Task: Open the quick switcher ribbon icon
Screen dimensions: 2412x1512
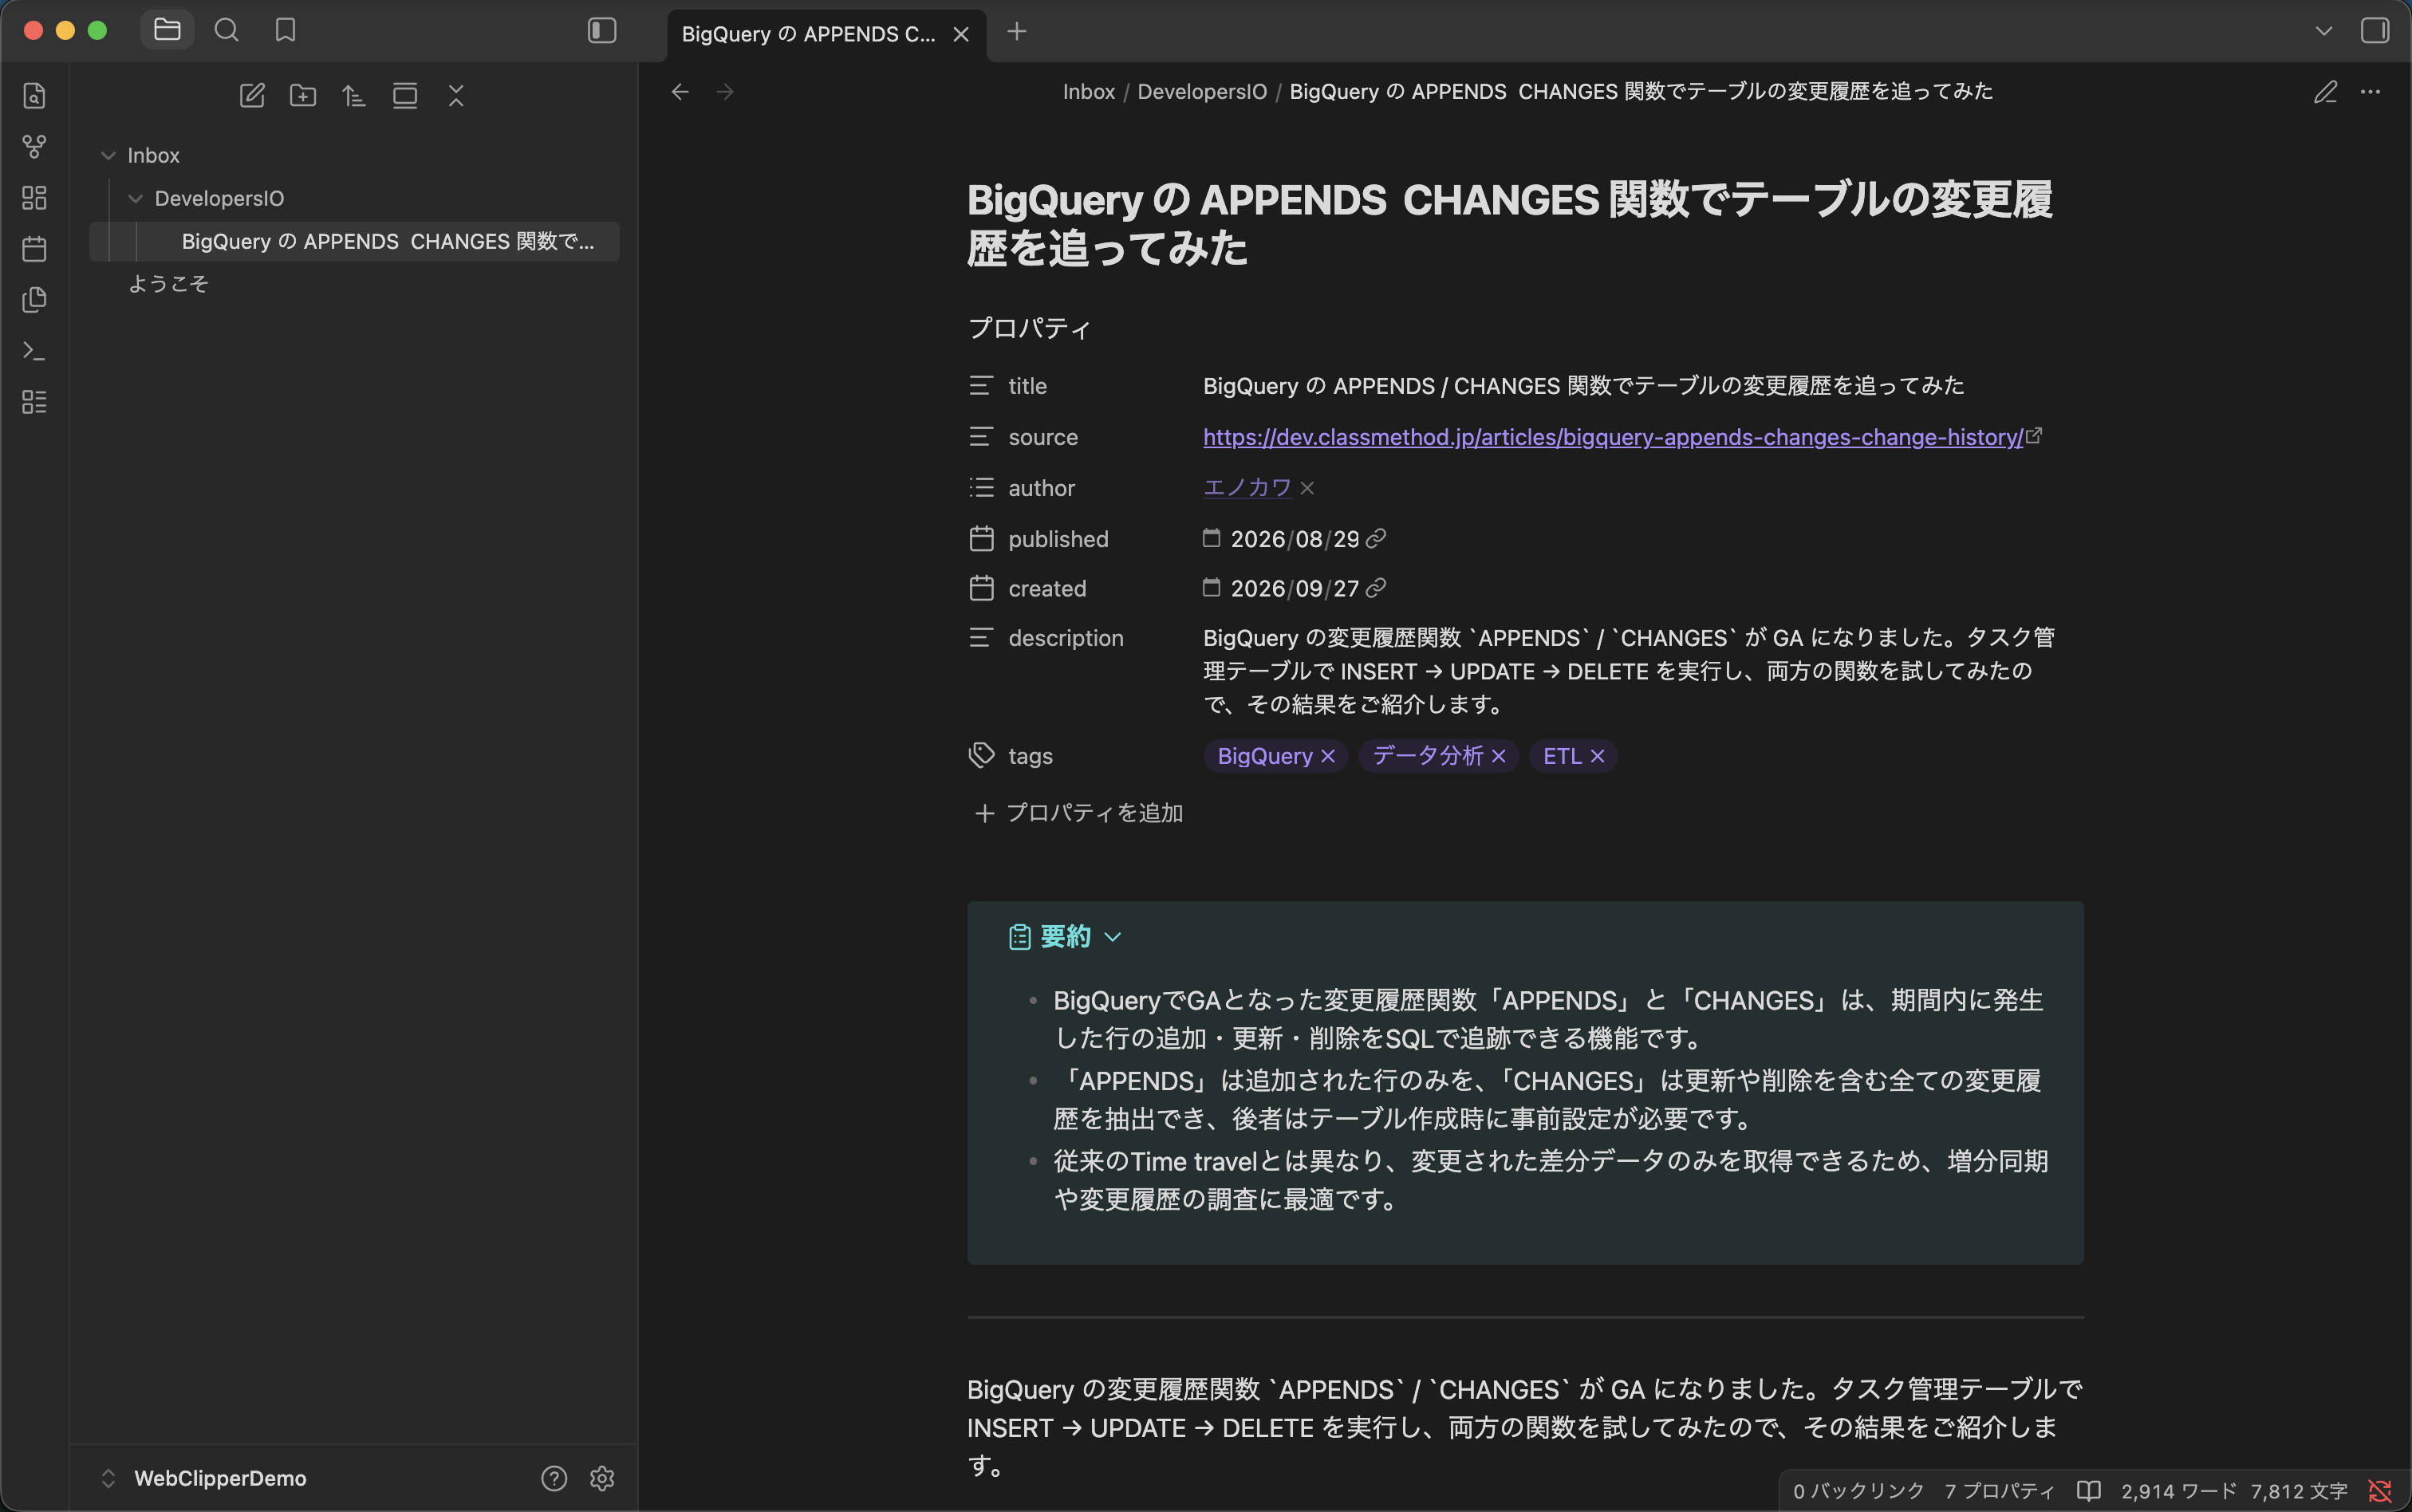Action: point(34,96)
